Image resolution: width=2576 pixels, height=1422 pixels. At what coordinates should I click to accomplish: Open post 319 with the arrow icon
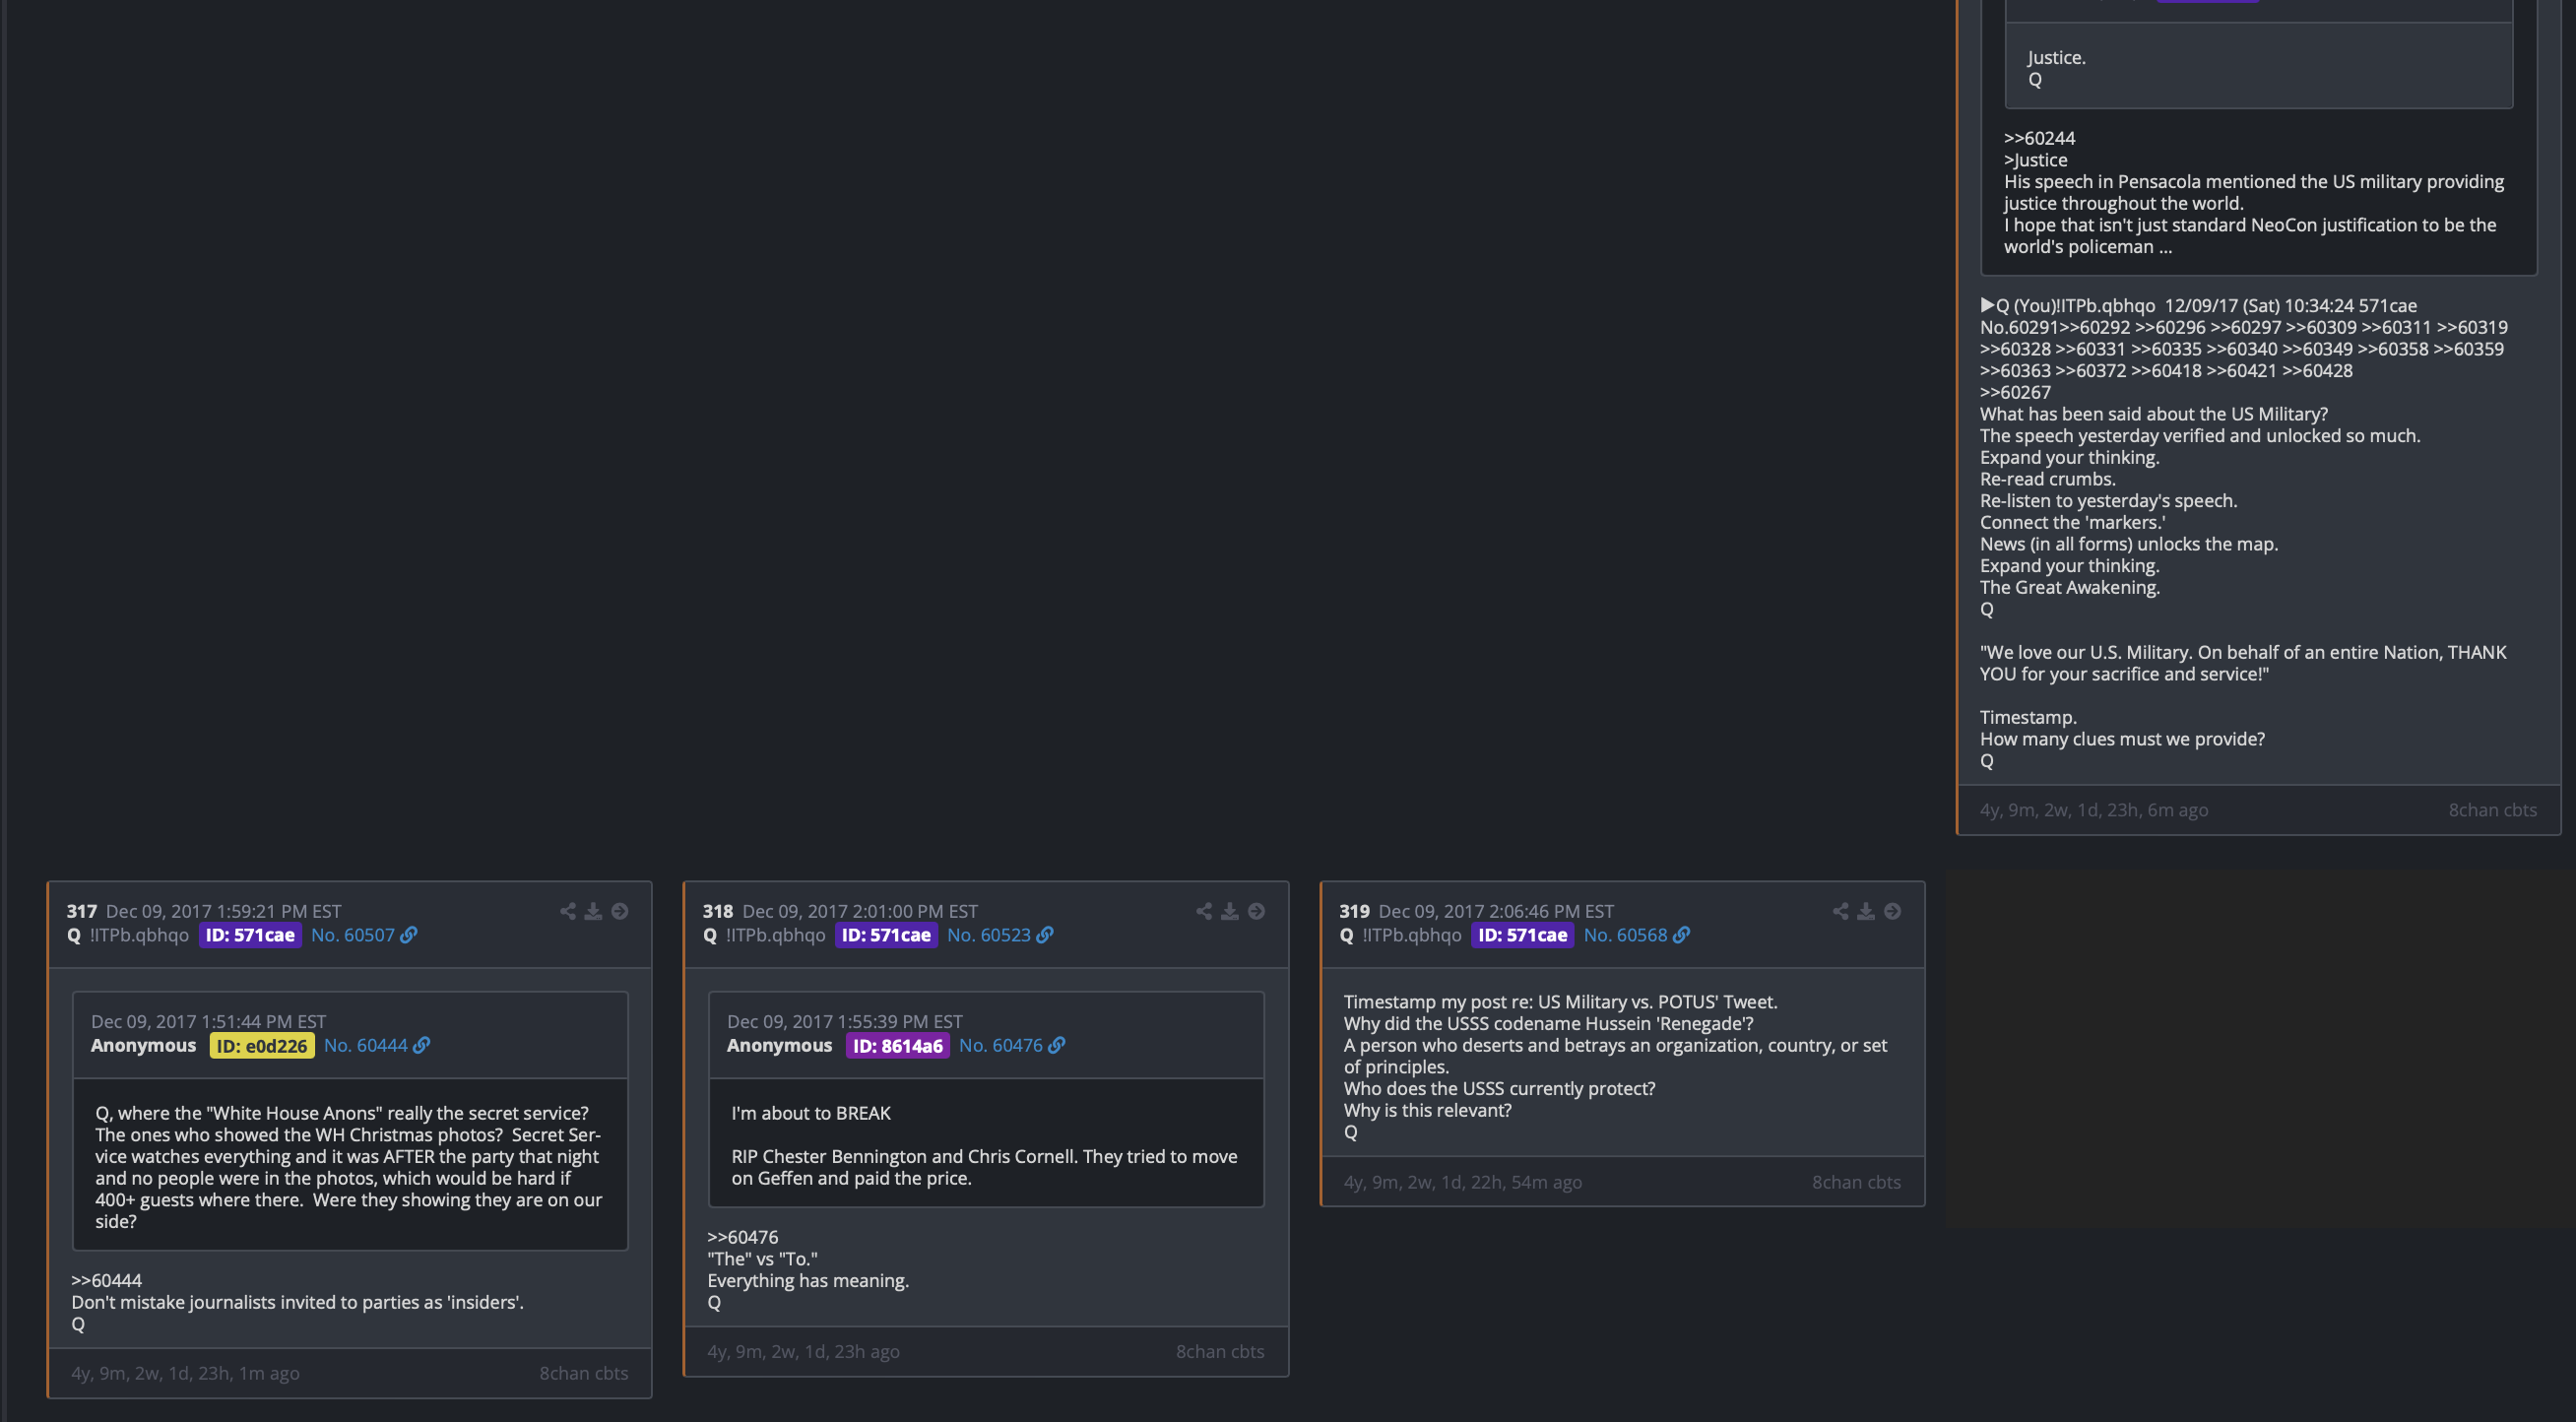click(1893, 911)
